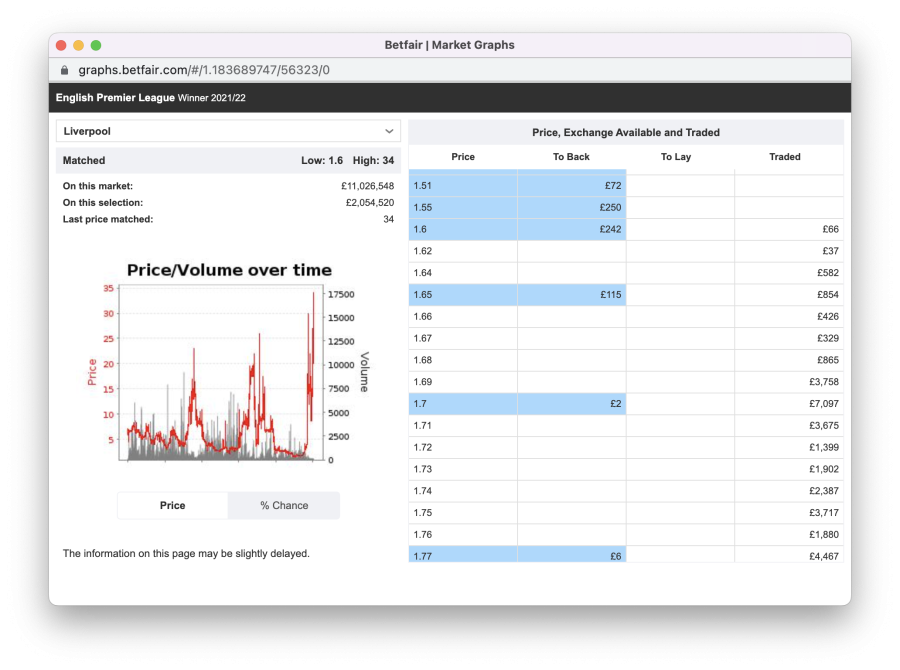Image resolution: width=900 pixels, height=670 pixels.
Task: Select the 1.76 price cell
Action: [463, 535]
